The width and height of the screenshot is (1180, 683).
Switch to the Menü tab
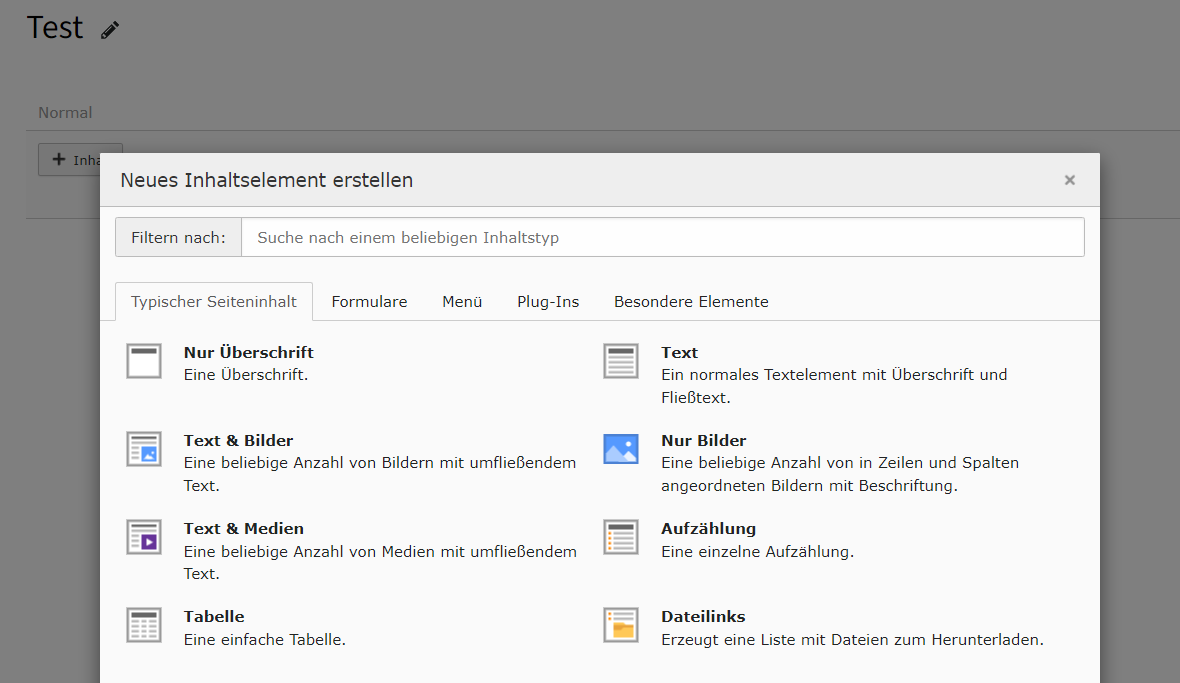coord(462,302)
